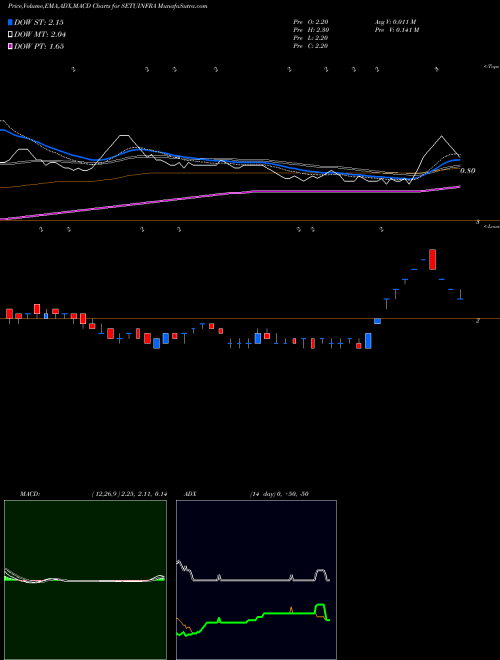Click the blue DOW ST legend swatch
This screenshot has width=500, height=660.
tap(10, 22)
